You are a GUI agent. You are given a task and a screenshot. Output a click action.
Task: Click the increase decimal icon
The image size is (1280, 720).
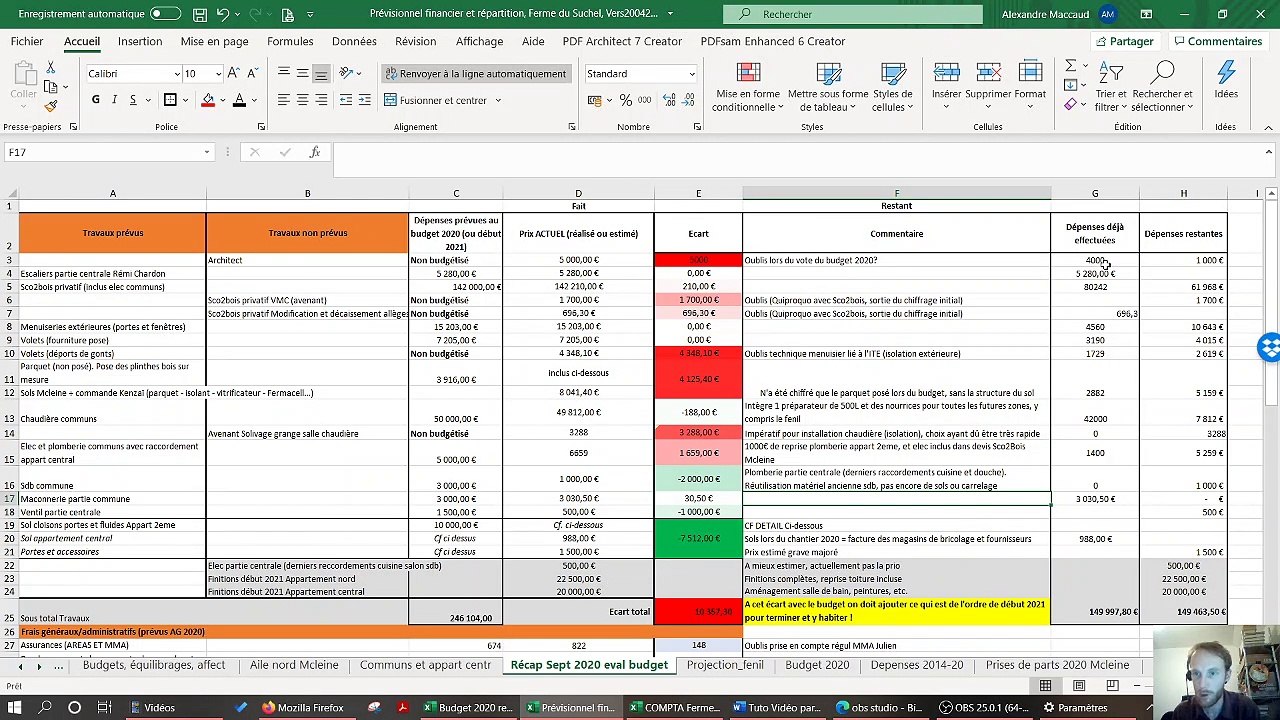pyautogui.click(x=669, y=100)
